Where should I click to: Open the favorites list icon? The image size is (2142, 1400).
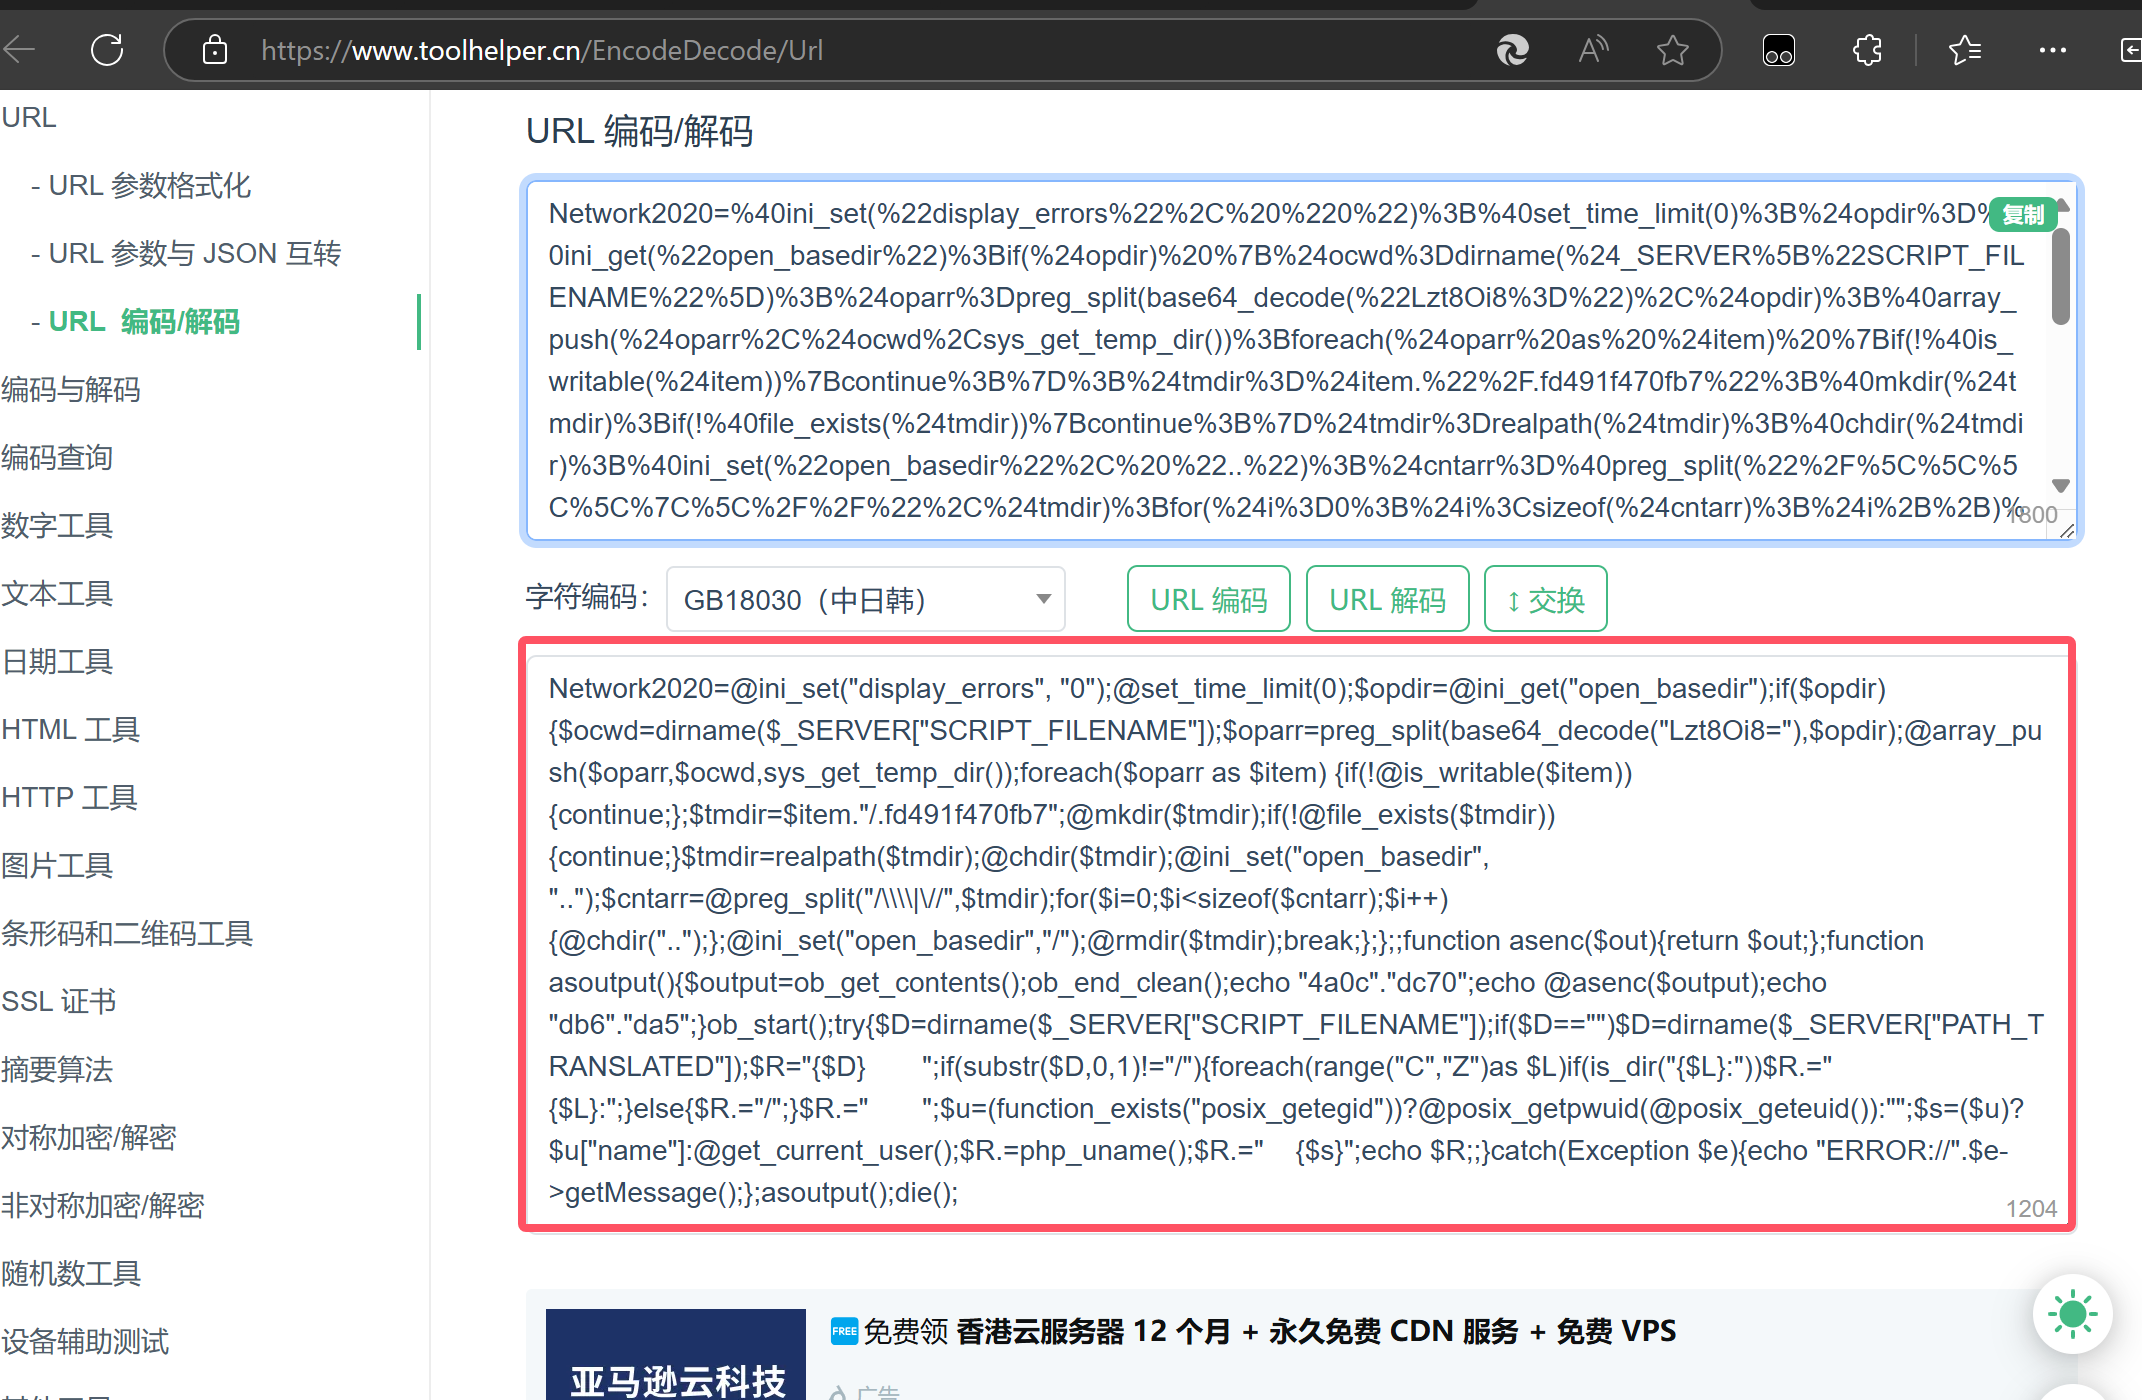1964,50
